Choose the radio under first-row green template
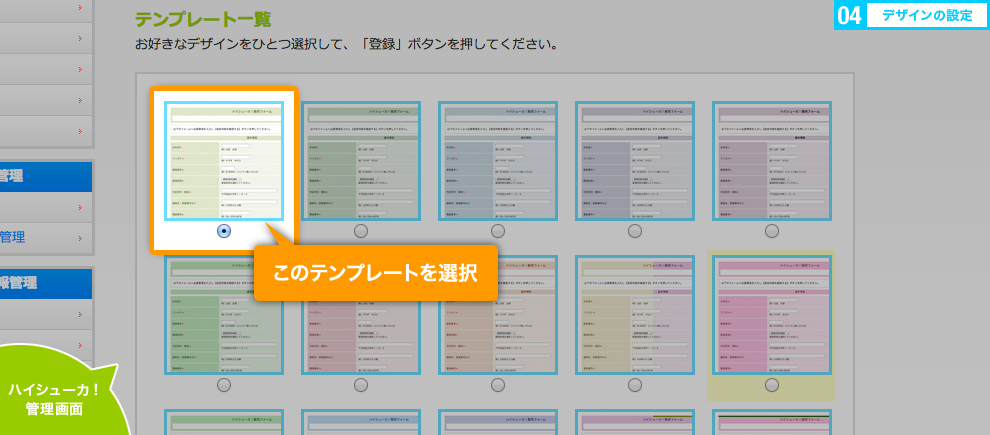The image size is (990, 435). pos(361,231)
